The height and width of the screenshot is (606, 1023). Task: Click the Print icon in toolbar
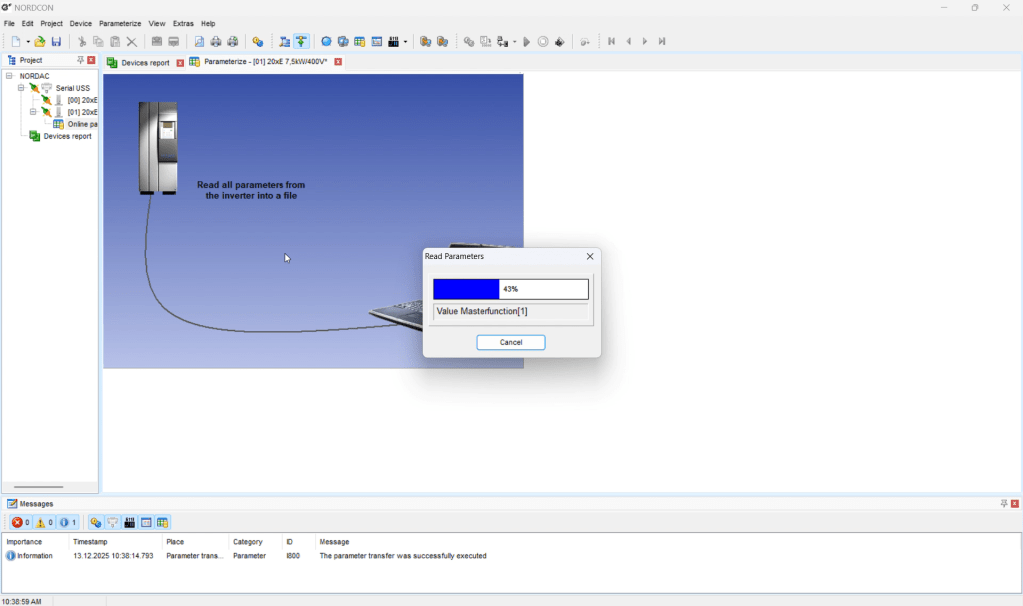click(216, 42)
